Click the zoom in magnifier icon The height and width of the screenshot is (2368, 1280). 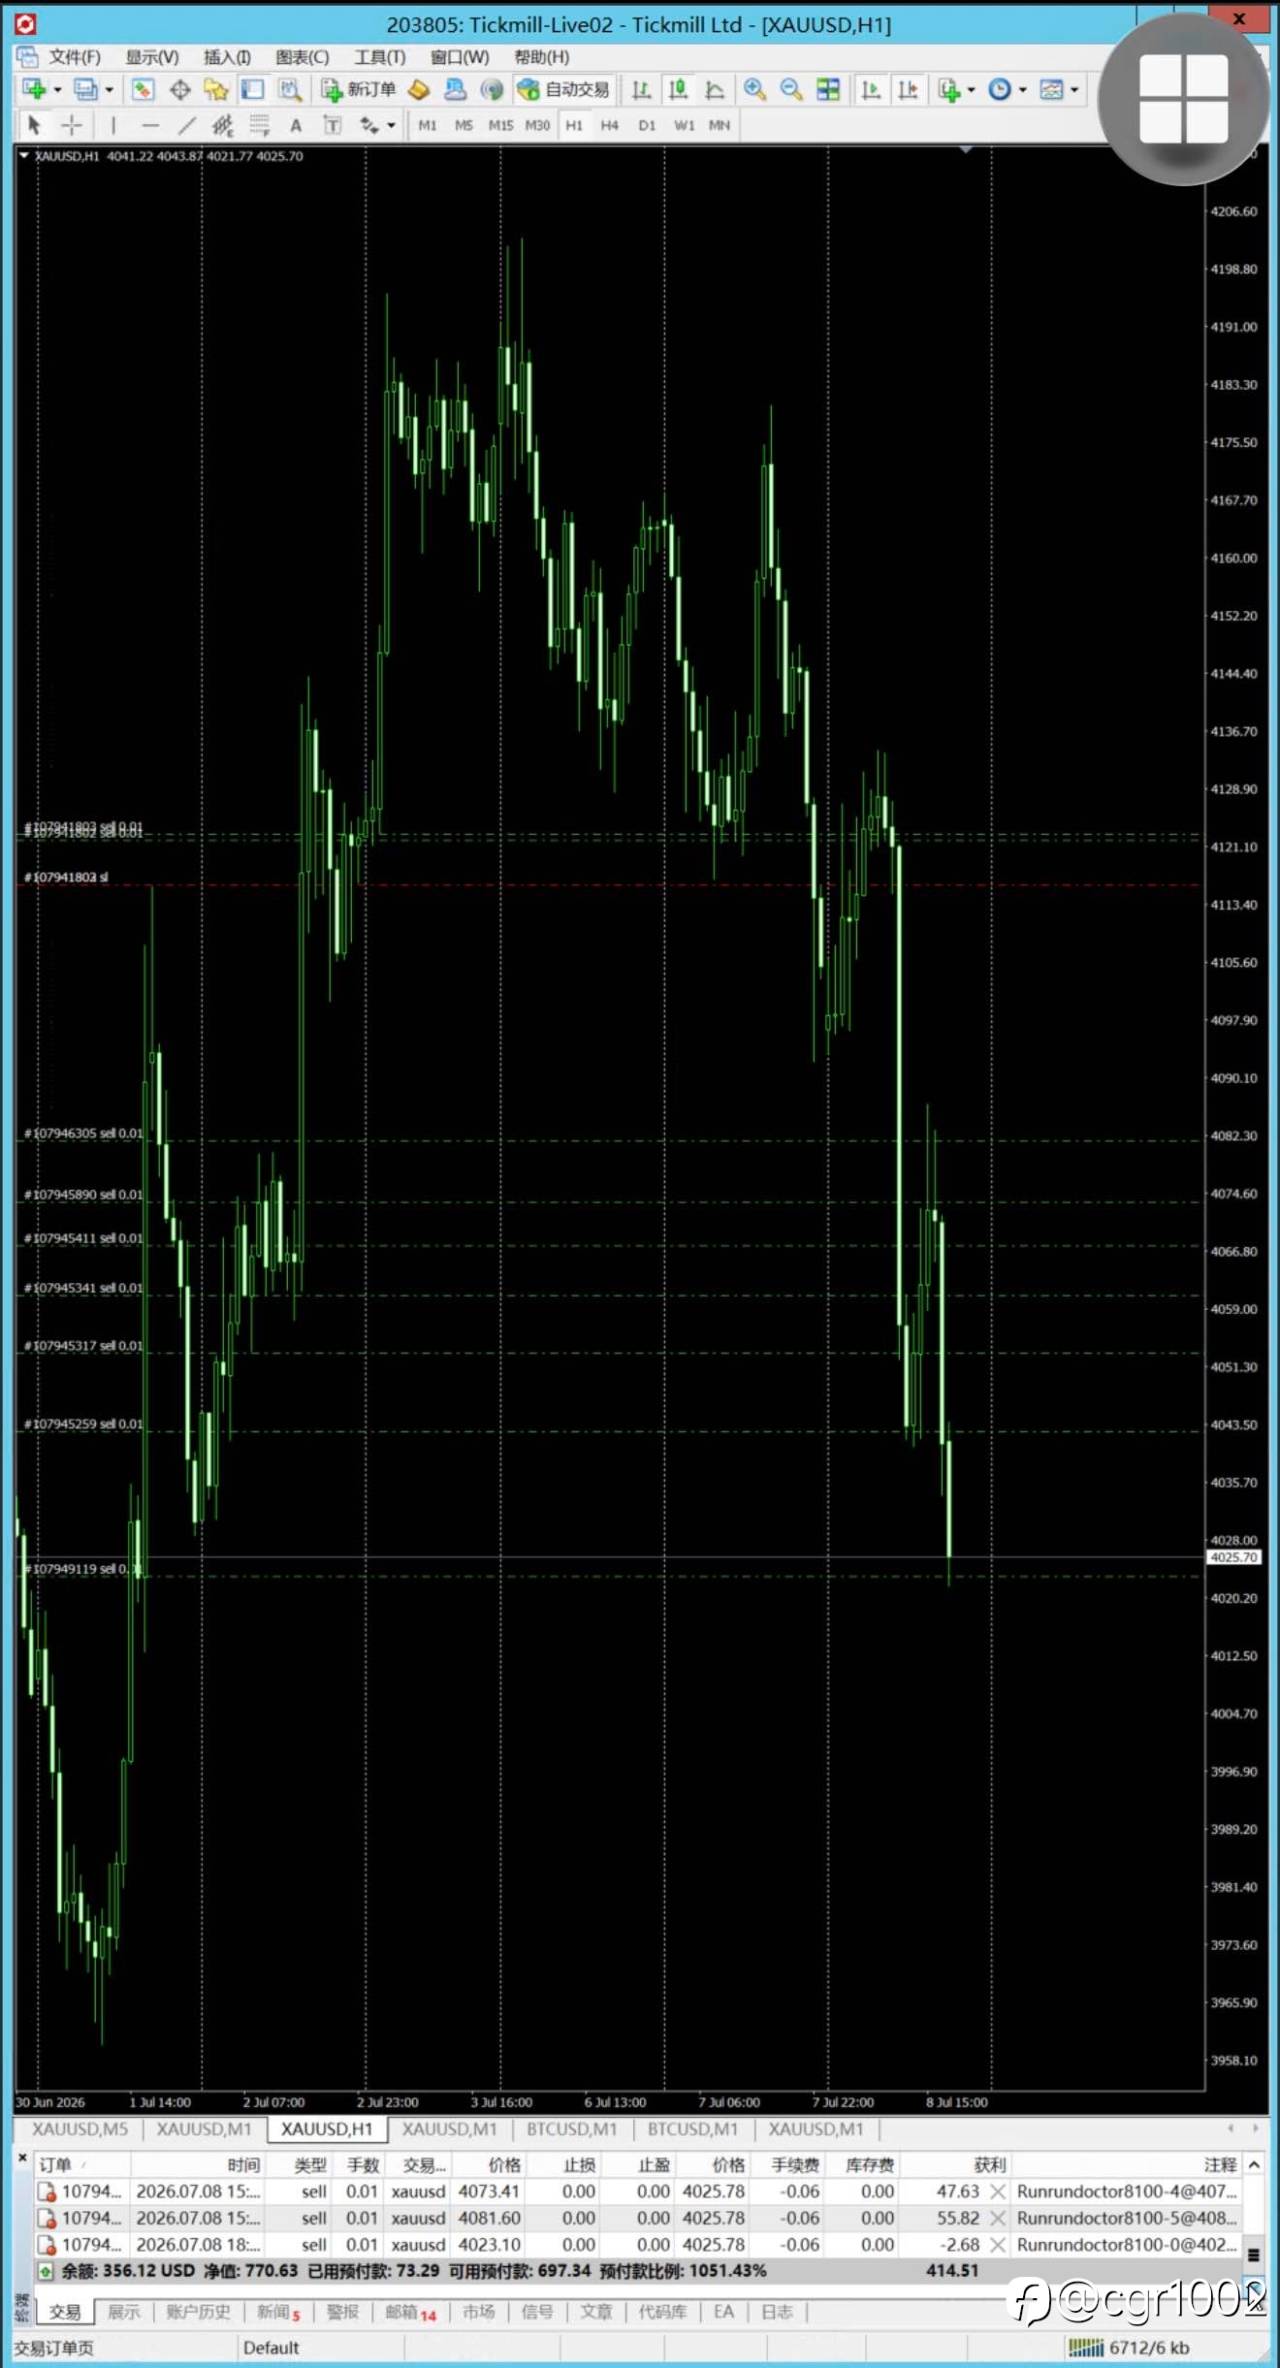click(755, 89)
